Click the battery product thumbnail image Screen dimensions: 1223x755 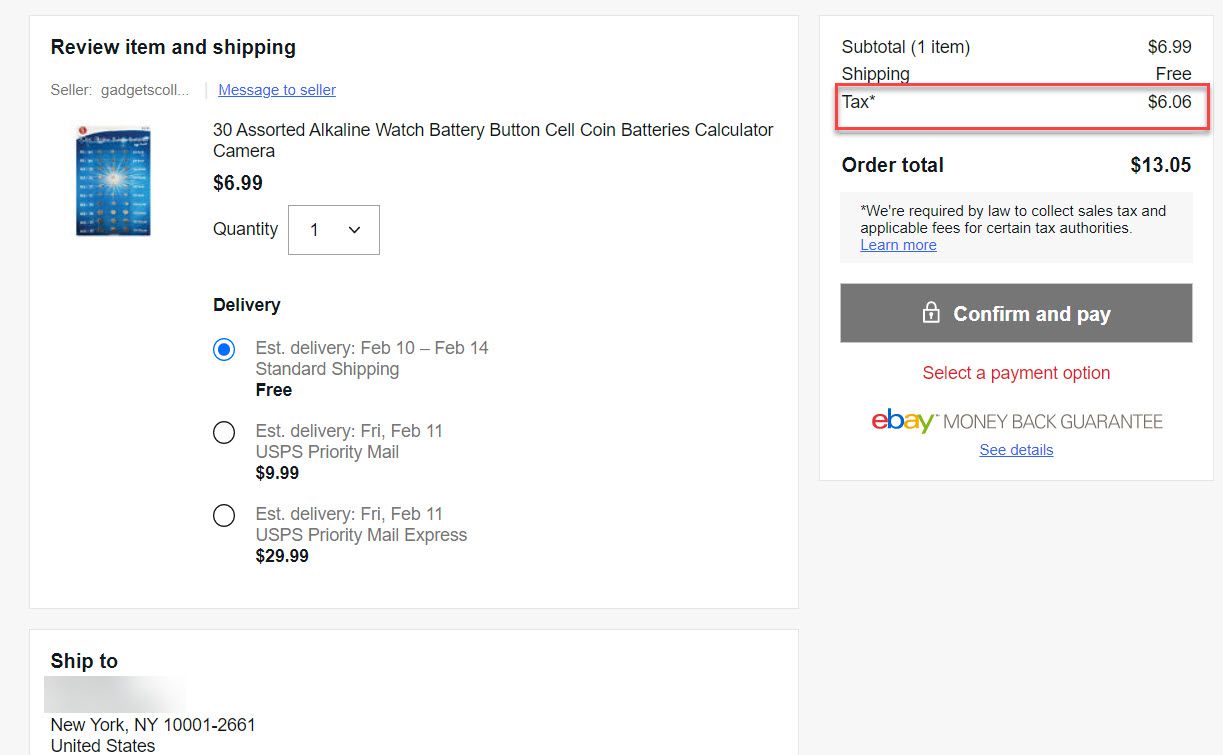112,181
